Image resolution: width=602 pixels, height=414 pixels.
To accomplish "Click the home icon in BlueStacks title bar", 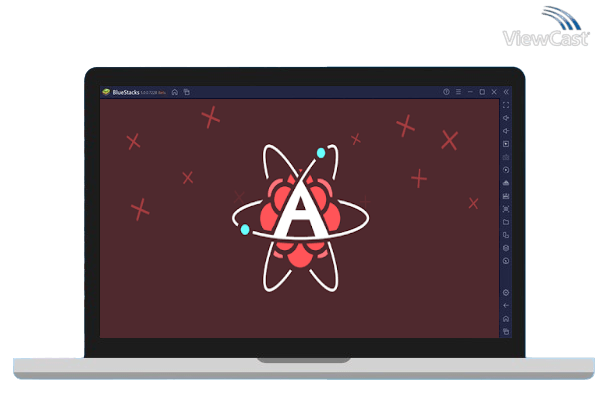I will (x=175, y=92).
